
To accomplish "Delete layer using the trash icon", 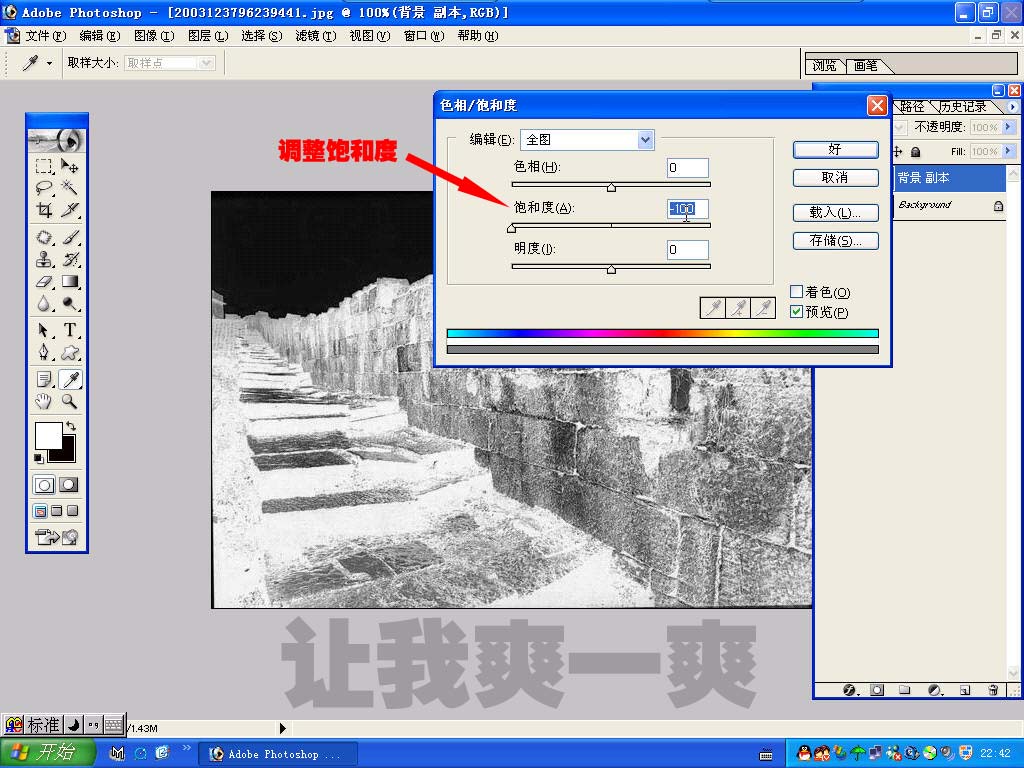I will click(x=993, y=690).
